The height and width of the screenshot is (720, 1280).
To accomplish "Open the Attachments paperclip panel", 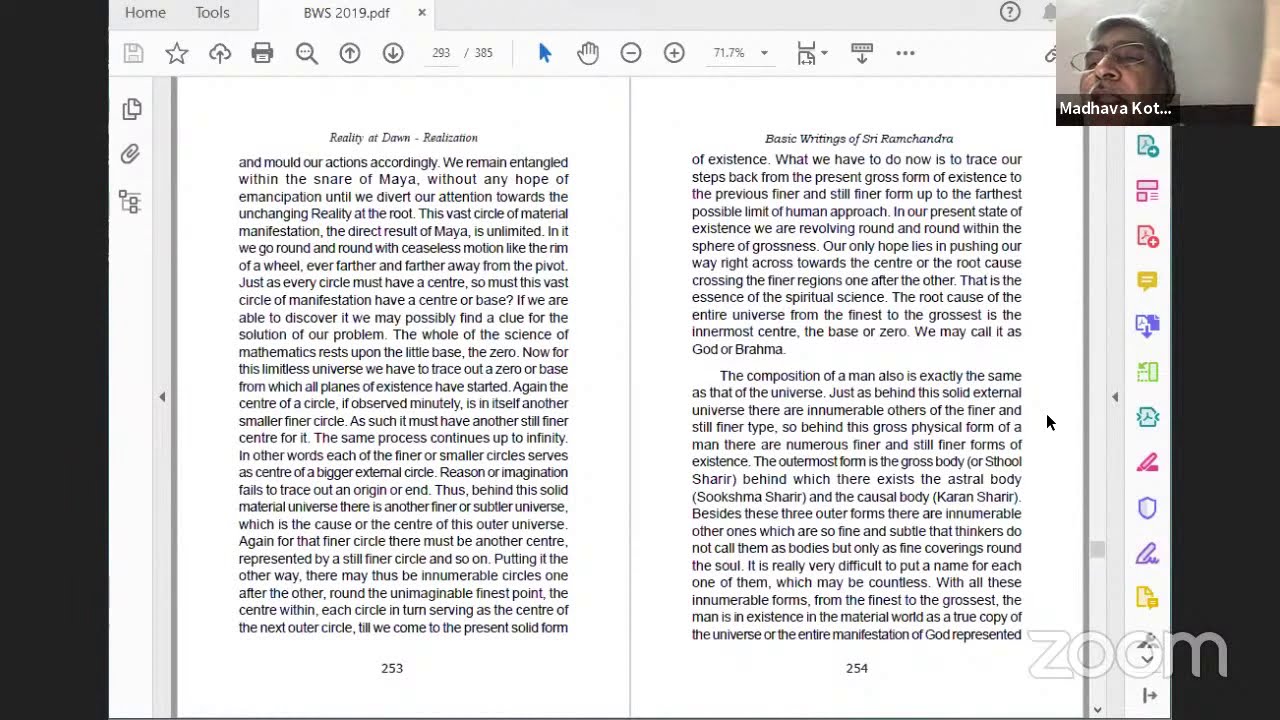I will (131, 154).
